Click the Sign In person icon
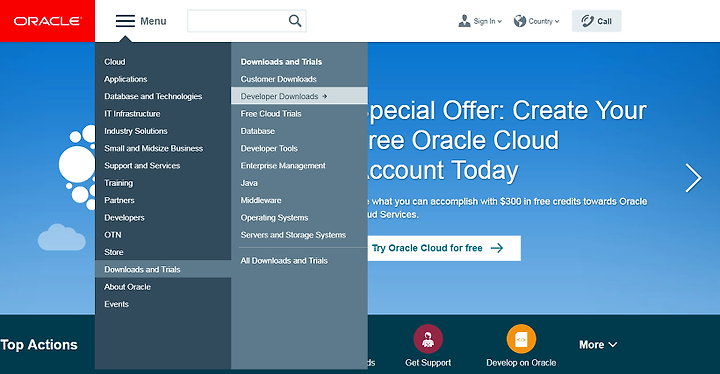Viewport: 720px width, 374px height. click(x=464, y=21)
